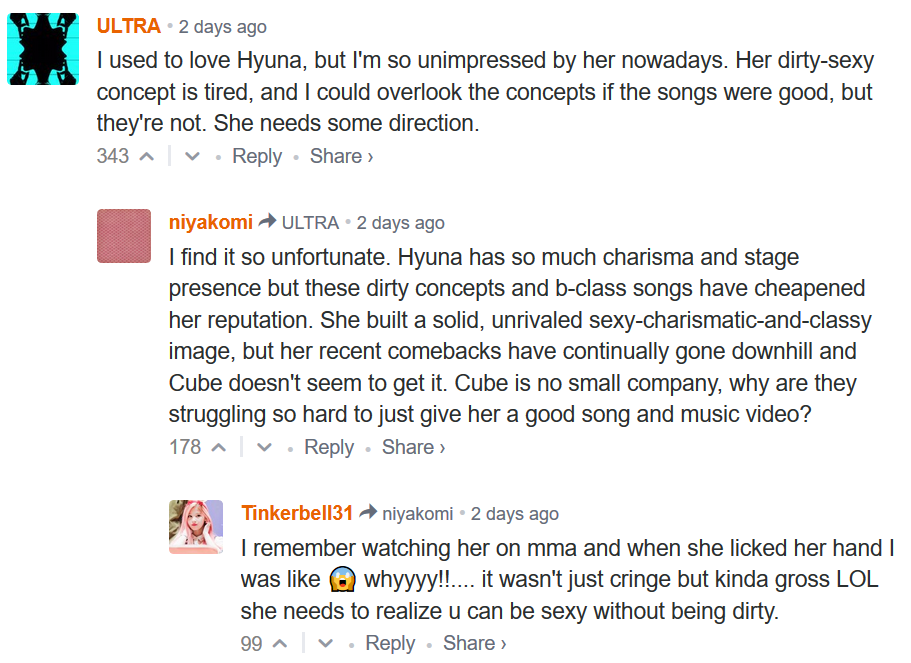Click the reply arrow beside niyakomi's name
This screenshot has height=663, width=911.
[x=267, y=222]
